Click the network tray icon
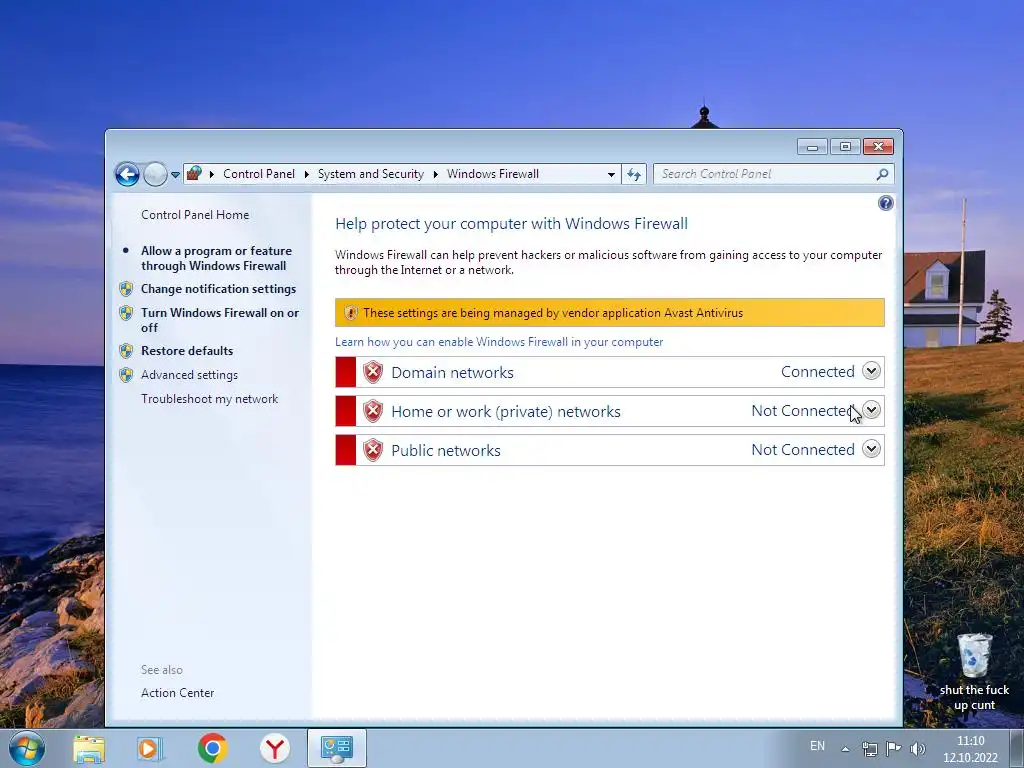The image size is (1024, 768). click(869, 749)
